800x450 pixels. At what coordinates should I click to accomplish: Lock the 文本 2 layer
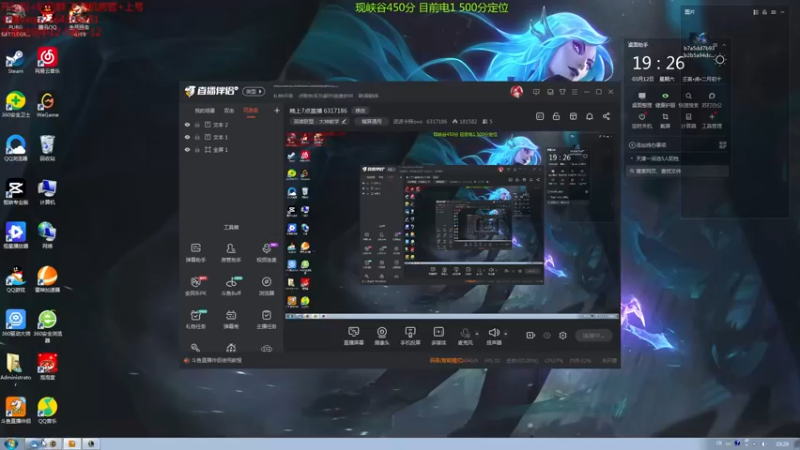tap(197, 124)
